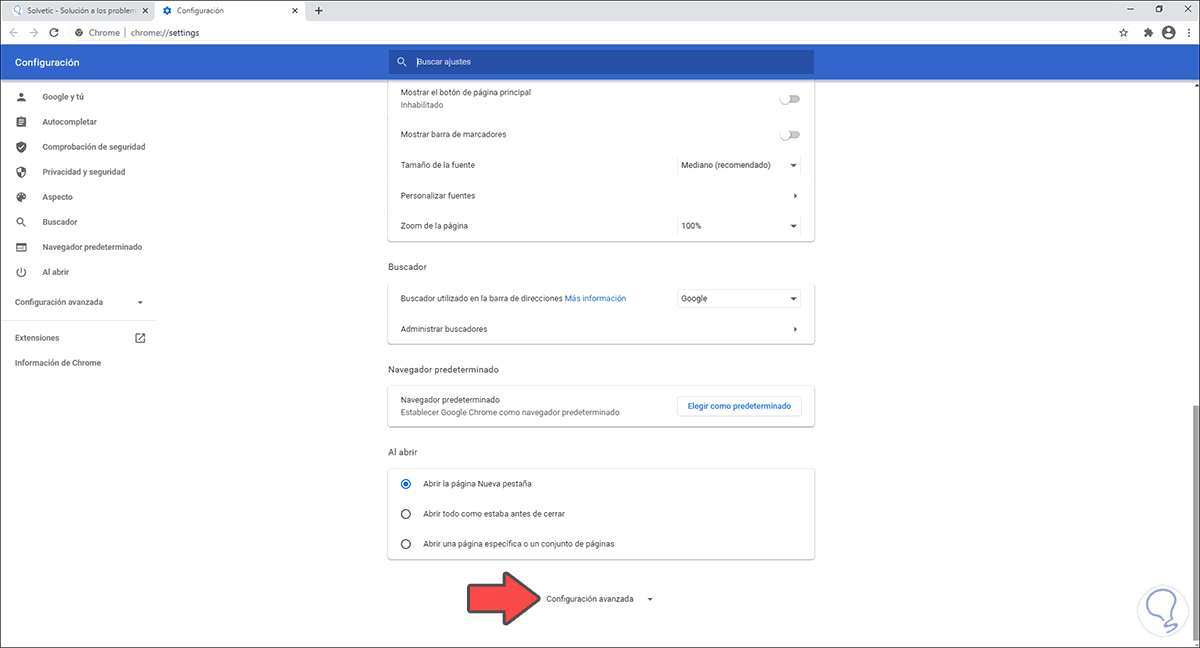Open the extensions puzzle icon
The height and width of the screenshot is (648, 1200).
(x=1147, y=32)
